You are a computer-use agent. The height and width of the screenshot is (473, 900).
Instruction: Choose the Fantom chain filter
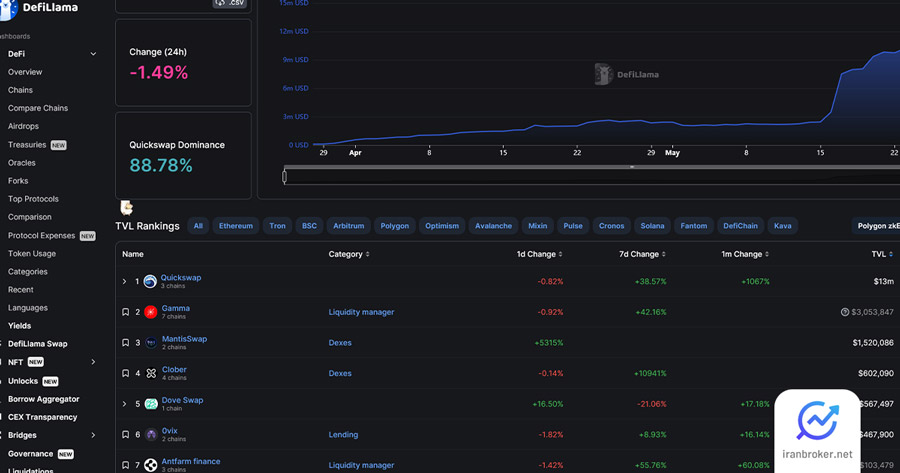point(693,226)
